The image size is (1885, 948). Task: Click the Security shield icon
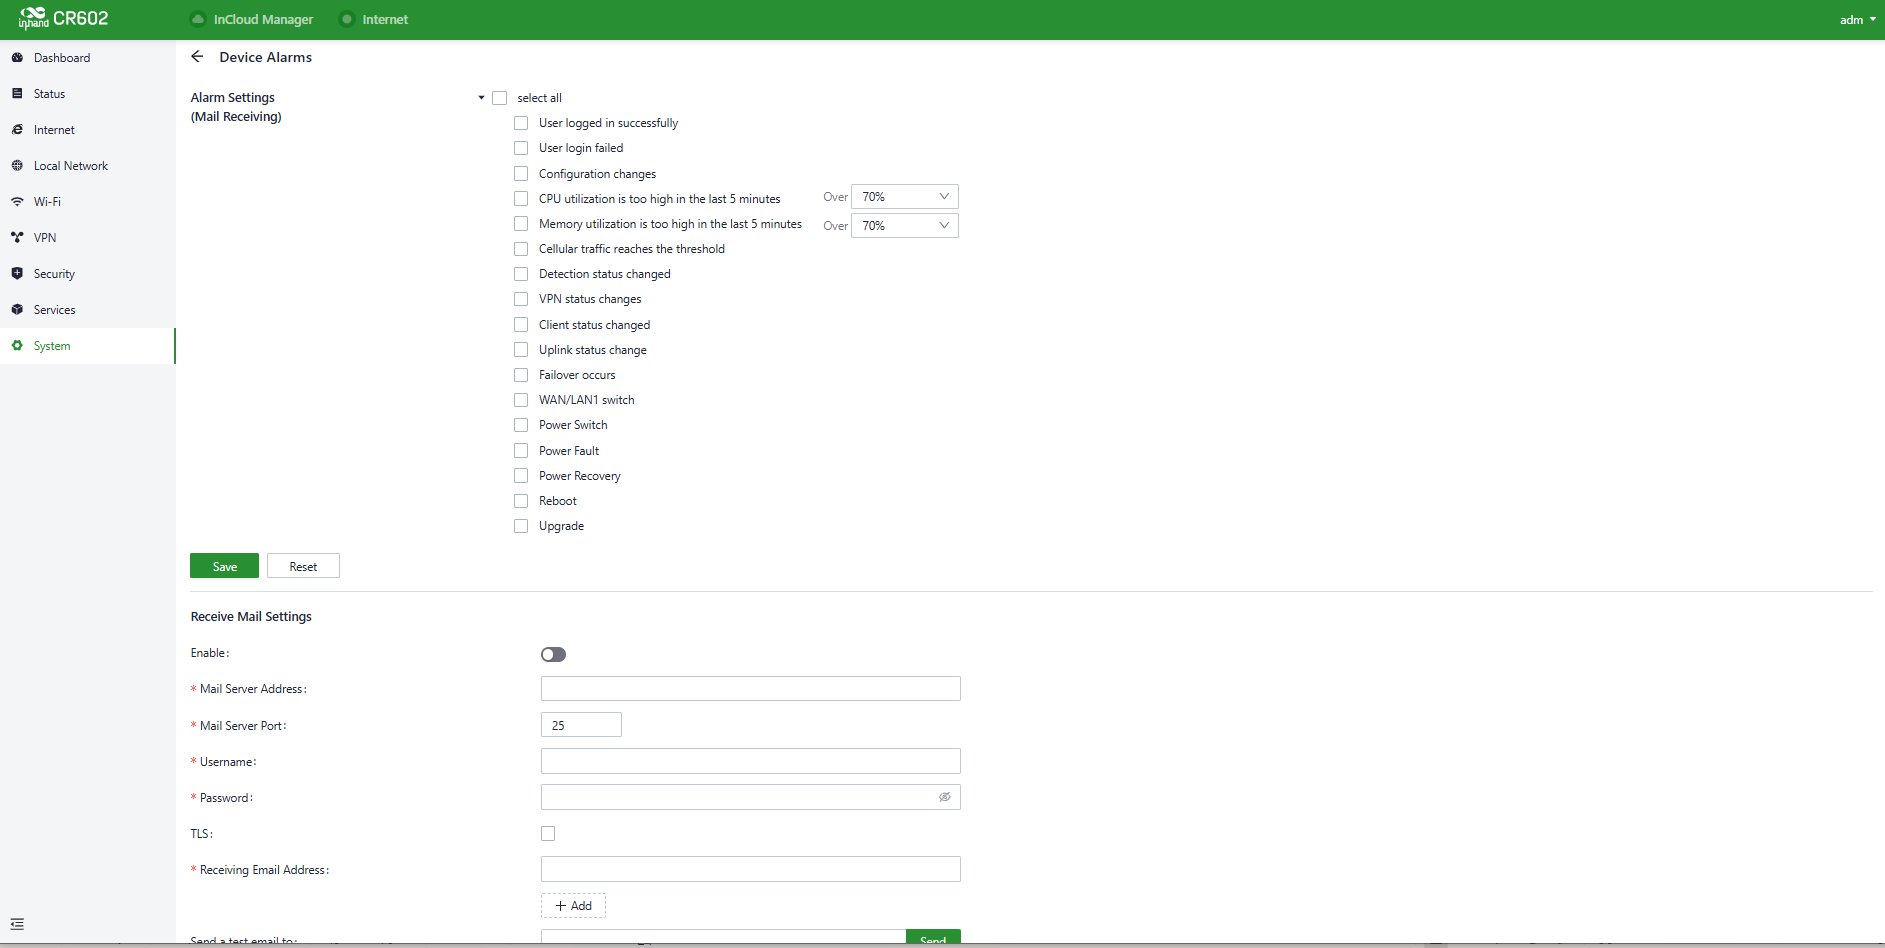pos(17,274)
